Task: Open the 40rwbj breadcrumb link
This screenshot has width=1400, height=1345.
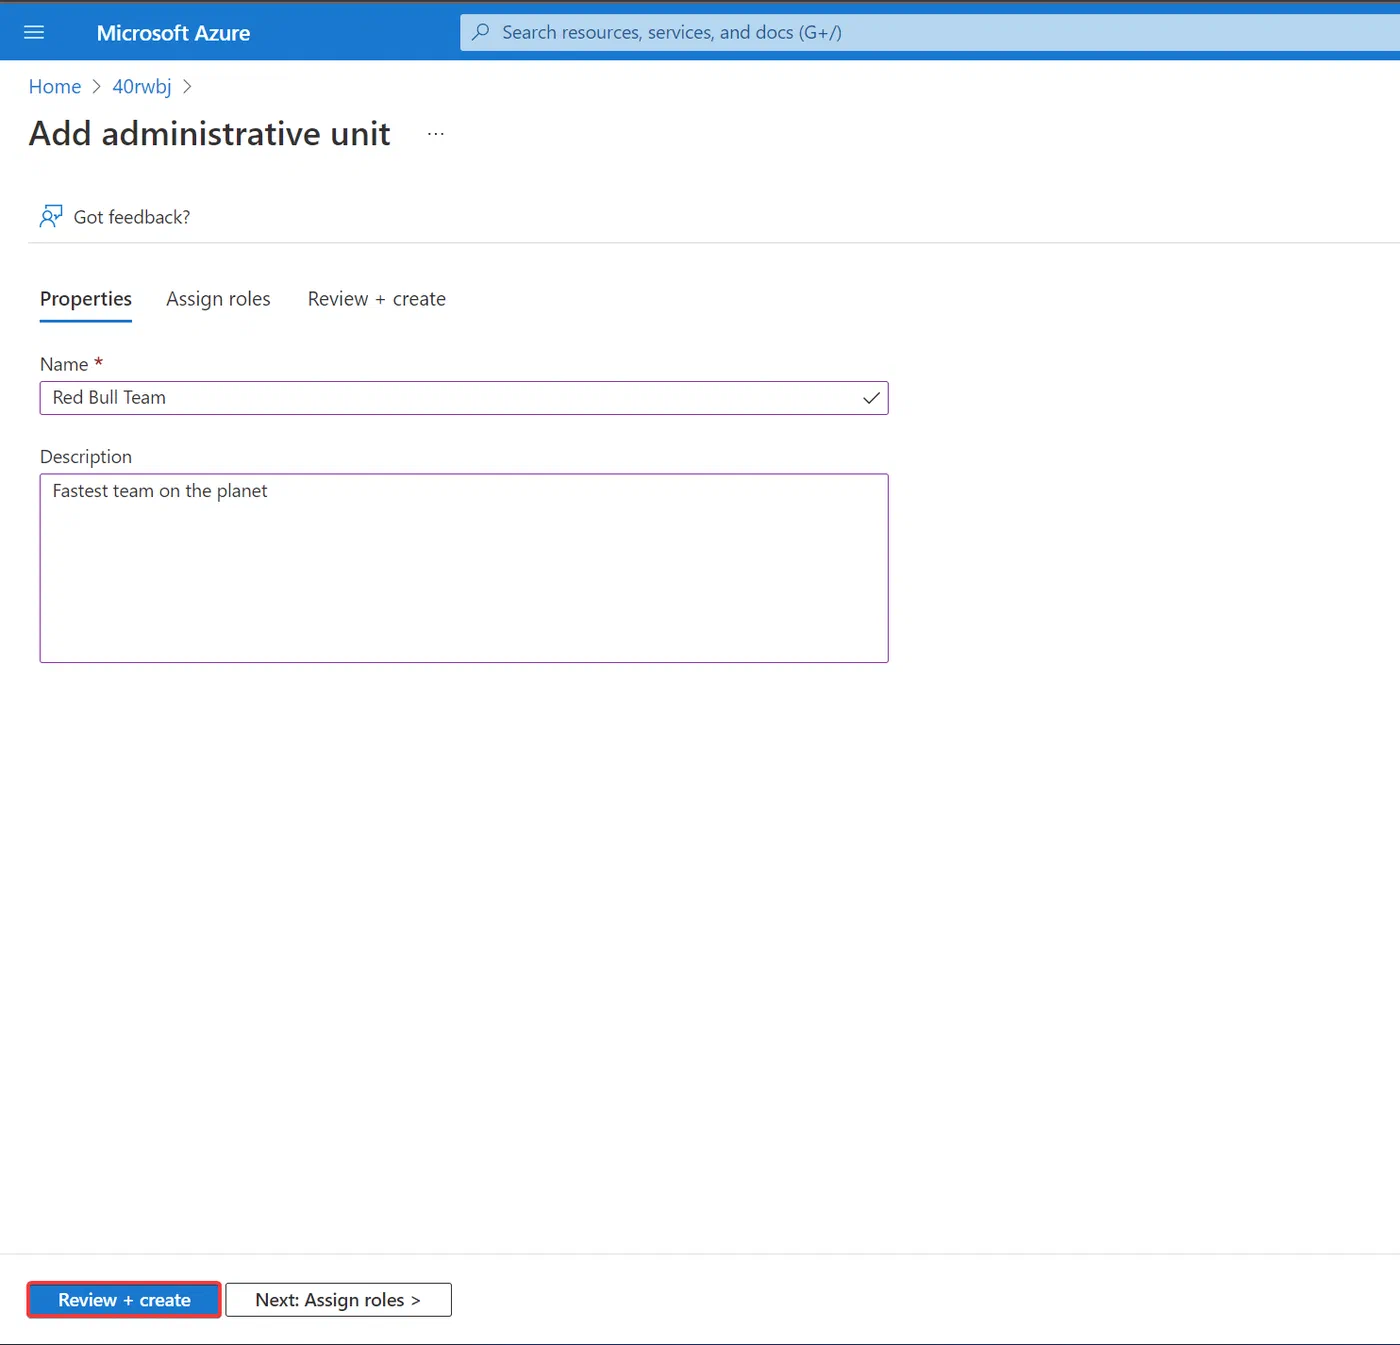Action: 142,87
